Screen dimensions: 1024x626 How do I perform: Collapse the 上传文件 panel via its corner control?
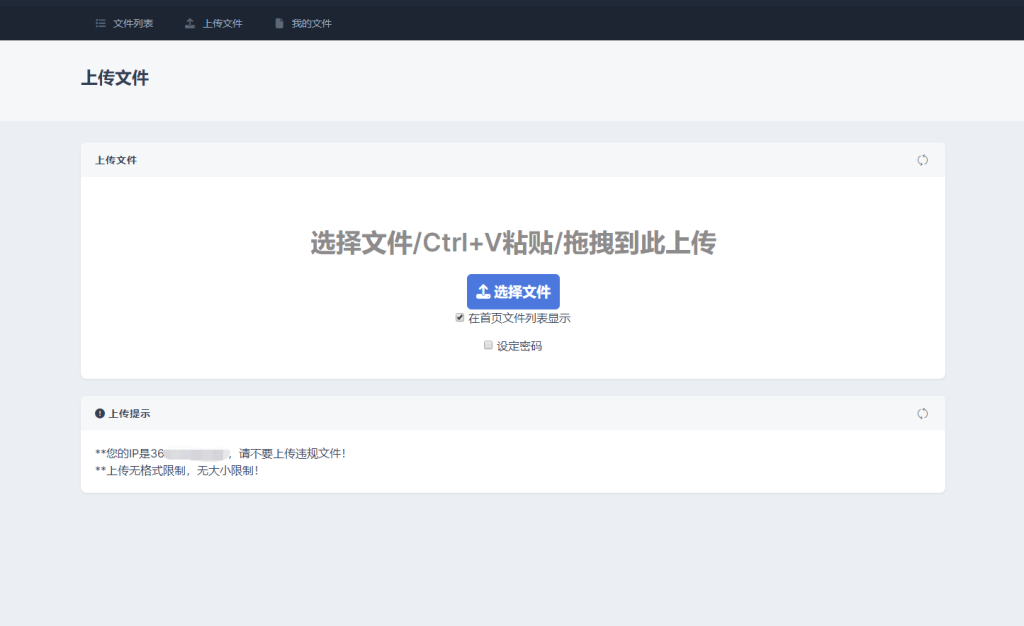(921, 160)
